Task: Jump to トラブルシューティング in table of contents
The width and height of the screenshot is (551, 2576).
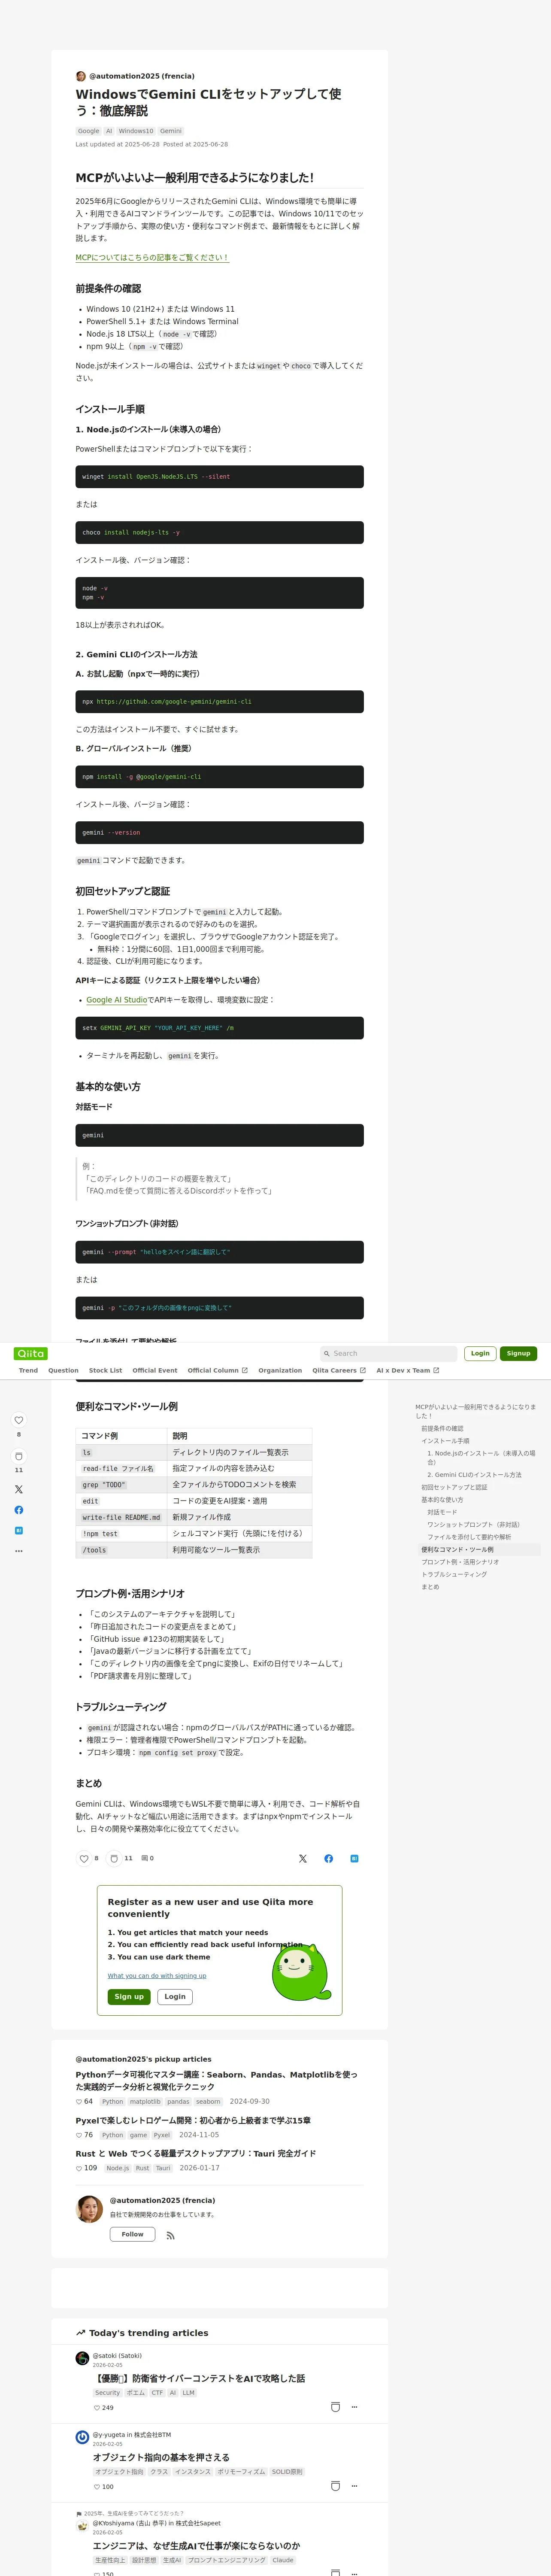Action: (x=454, y=1574)
